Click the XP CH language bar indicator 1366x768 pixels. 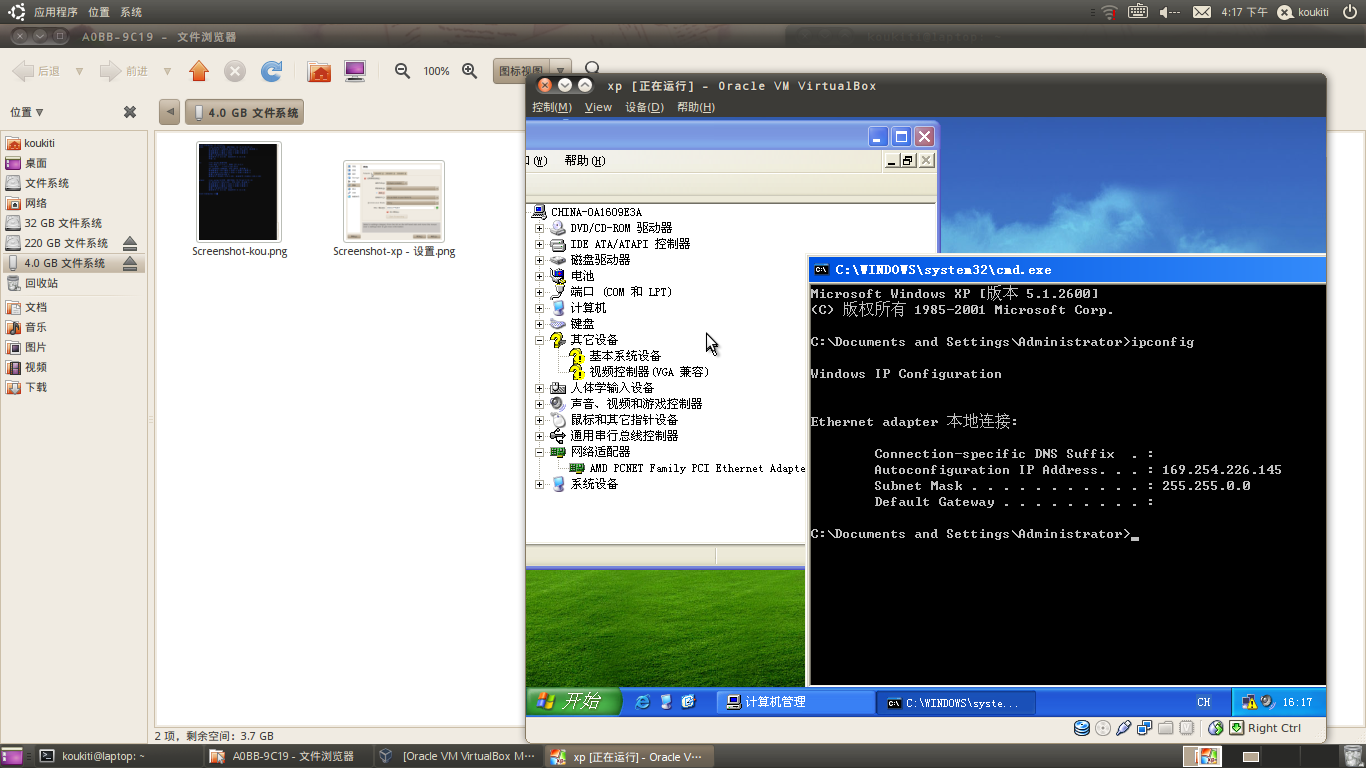coord(1204,702)
